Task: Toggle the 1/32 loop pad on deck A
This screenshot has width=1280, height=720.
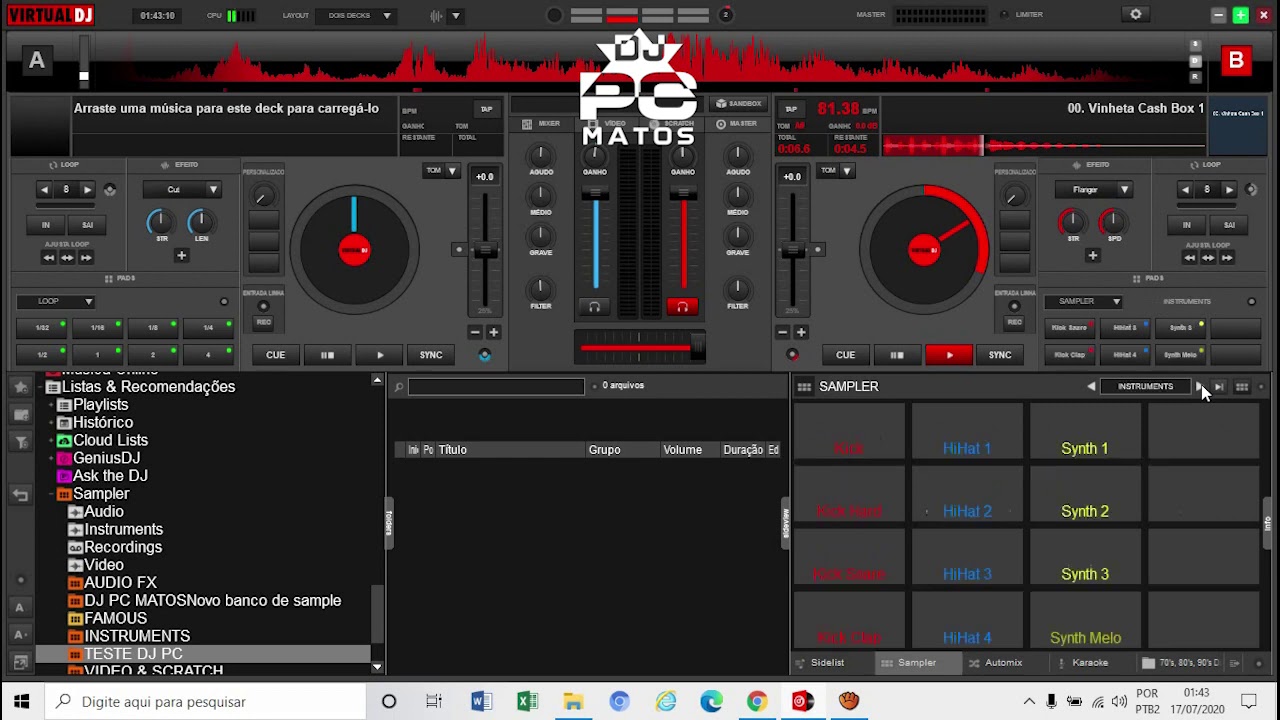Action: tap(42, 328)
